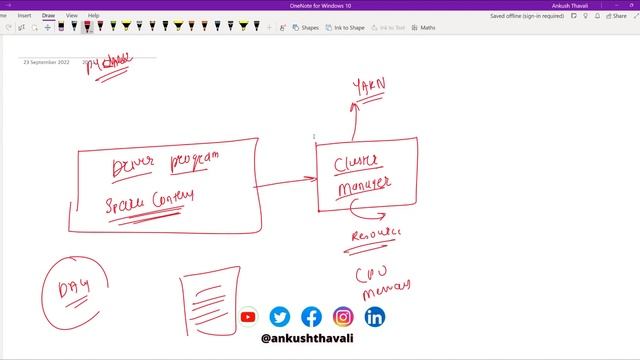The image size is (640, 360).
Task: Click account name Ankush Thavali
Action: pyautogui.click(x=570, y=6)
